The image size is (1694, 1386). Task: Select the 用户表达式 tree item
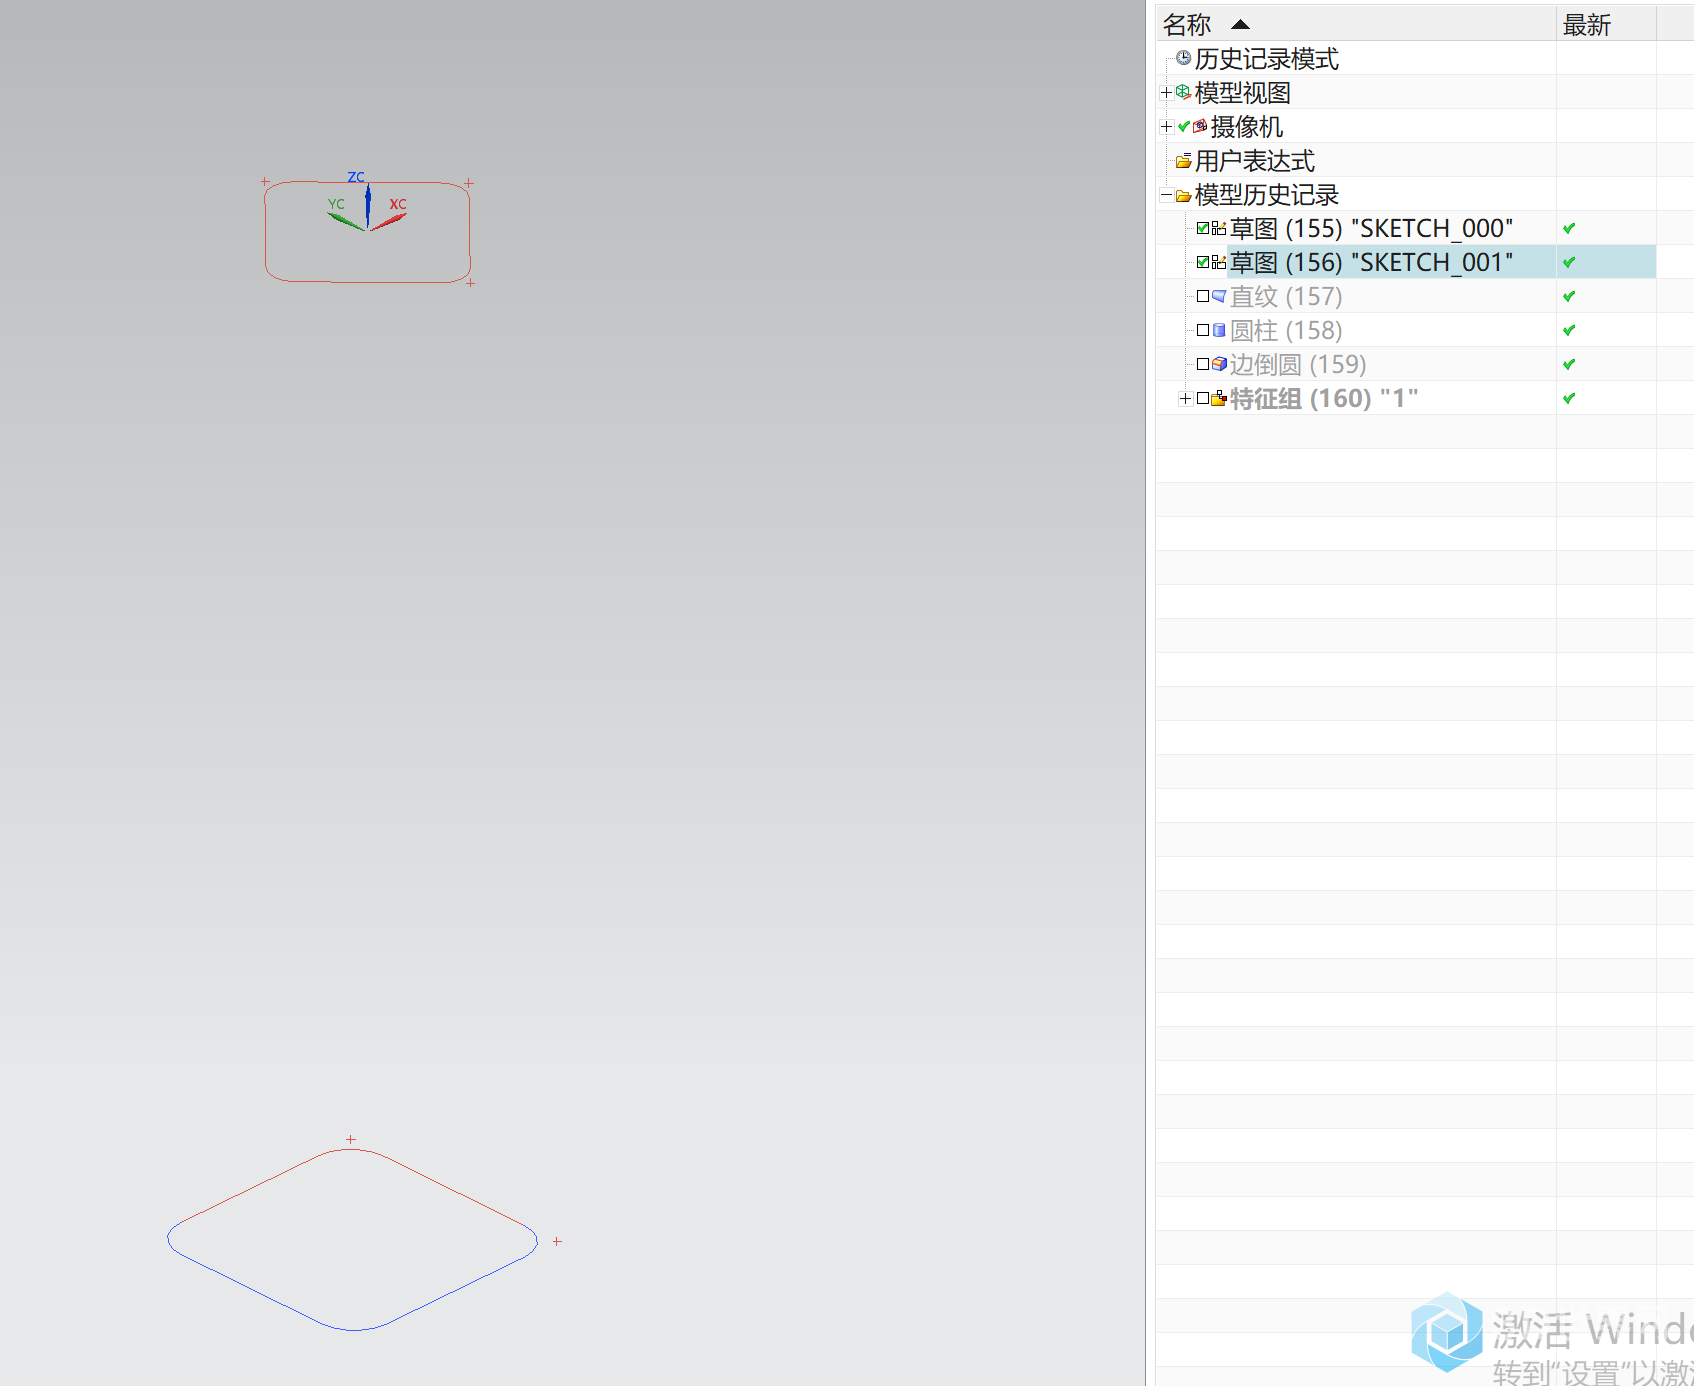click(x=1254, y=161)
